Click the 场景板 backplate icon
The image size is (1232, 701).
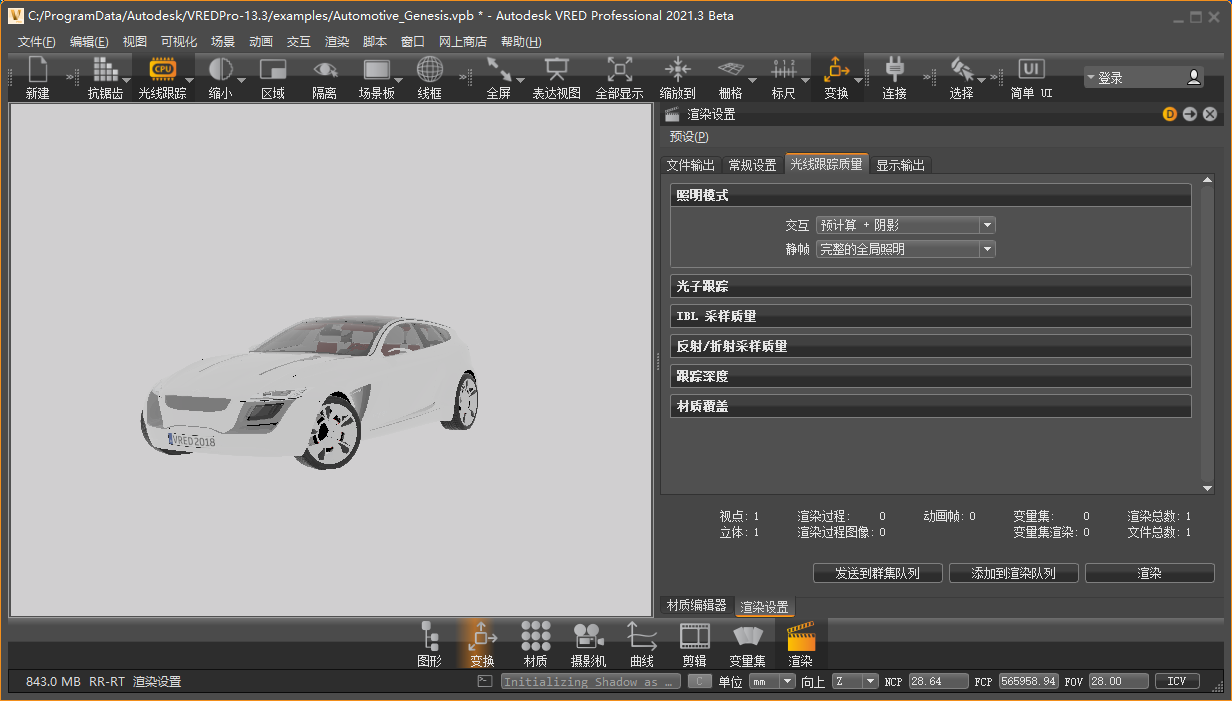click(x=377, y=69)
